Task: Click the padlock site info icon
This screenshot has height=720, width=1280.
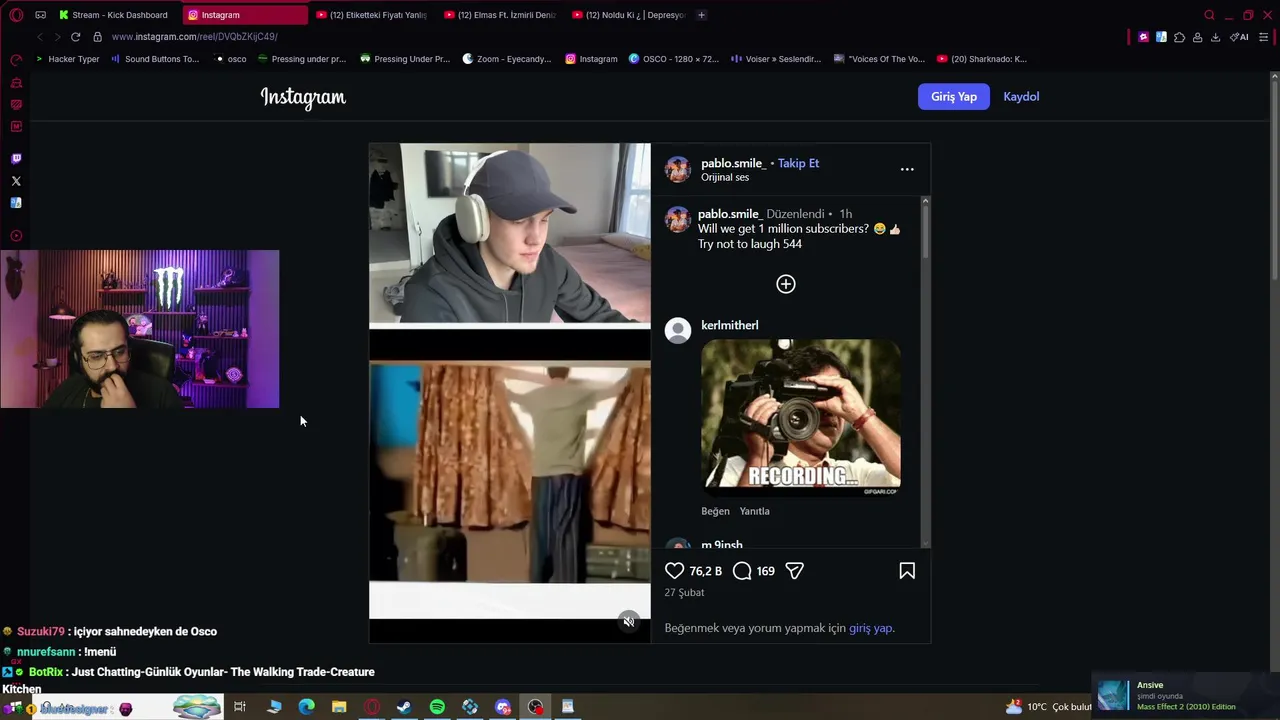Action: tap(97, 37)
